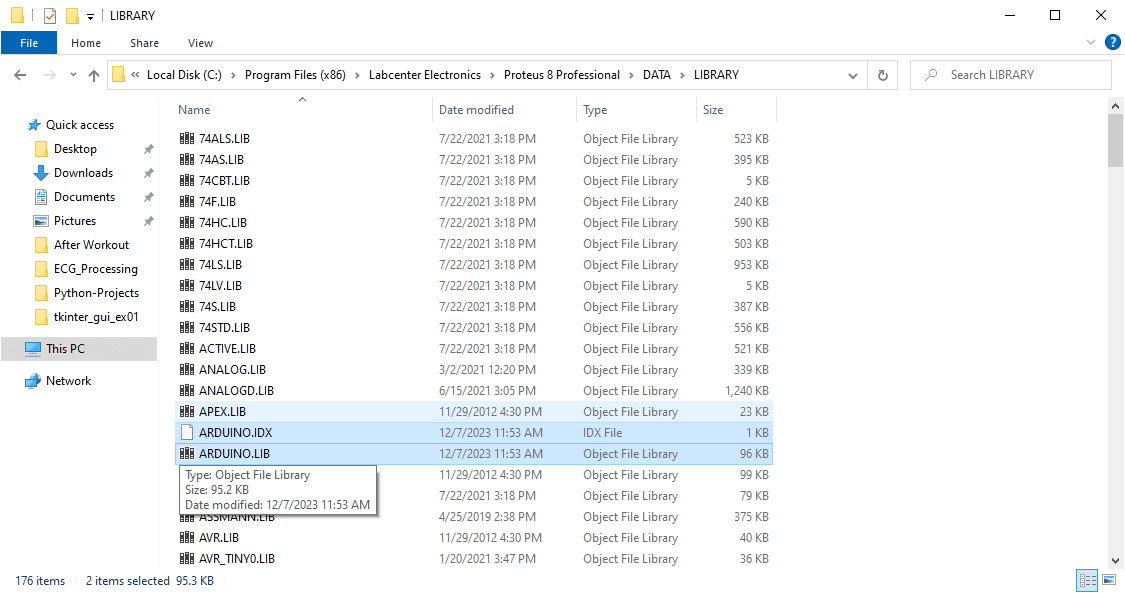The width and height of the screenshot is (1125, 593).
Task: Sort files by the Date modified column
Action: click(x=476, y=110)
